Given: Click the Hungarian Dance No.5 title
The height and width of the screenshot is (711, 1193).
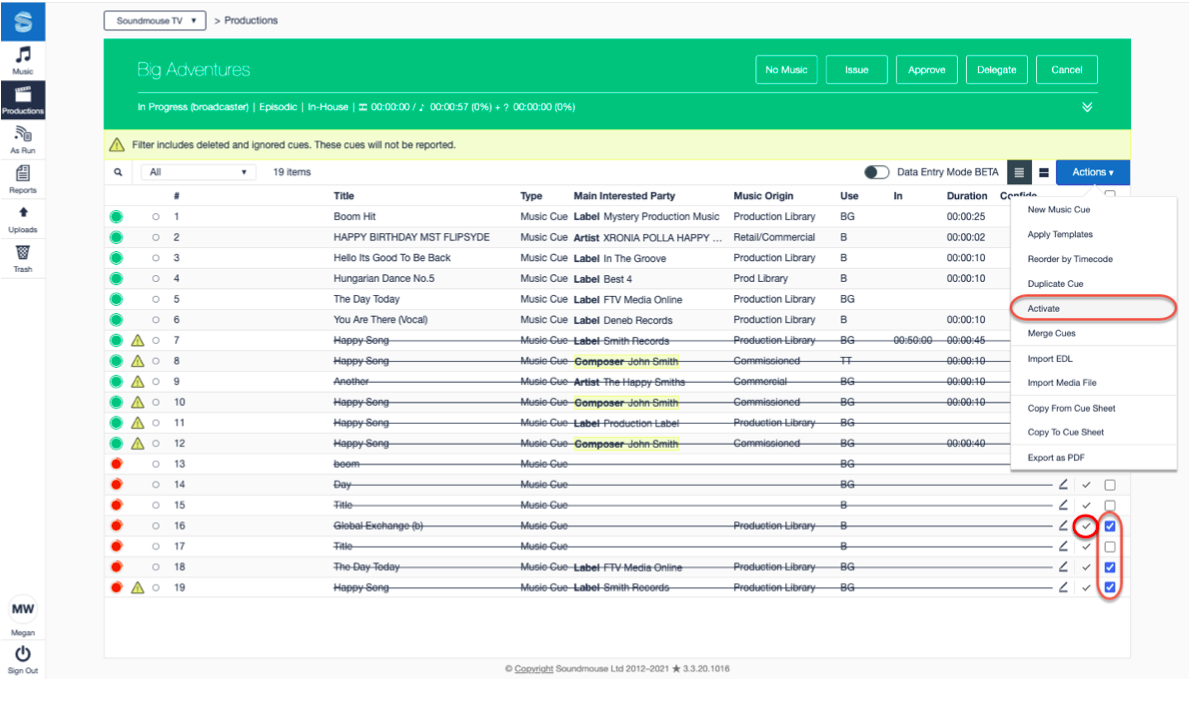Looking at the screenshot, I should 383,279.
